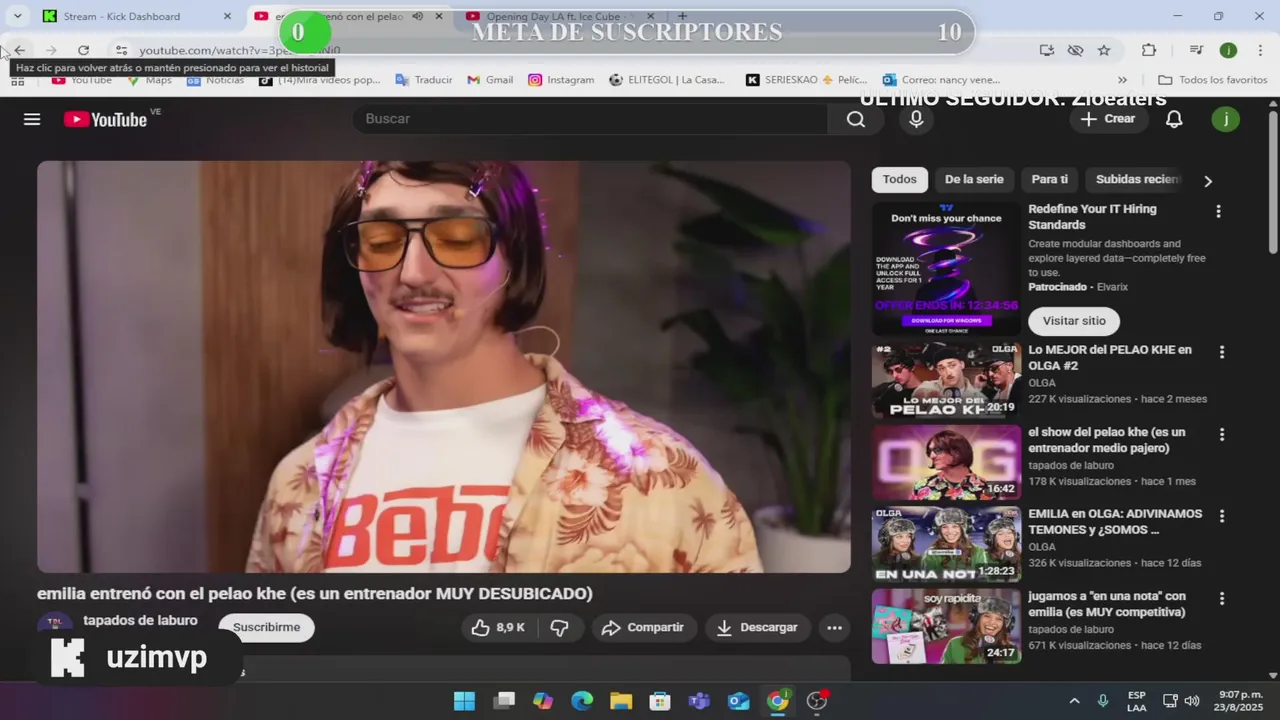Open the crossed-out eye icon in address bar

1075,50
